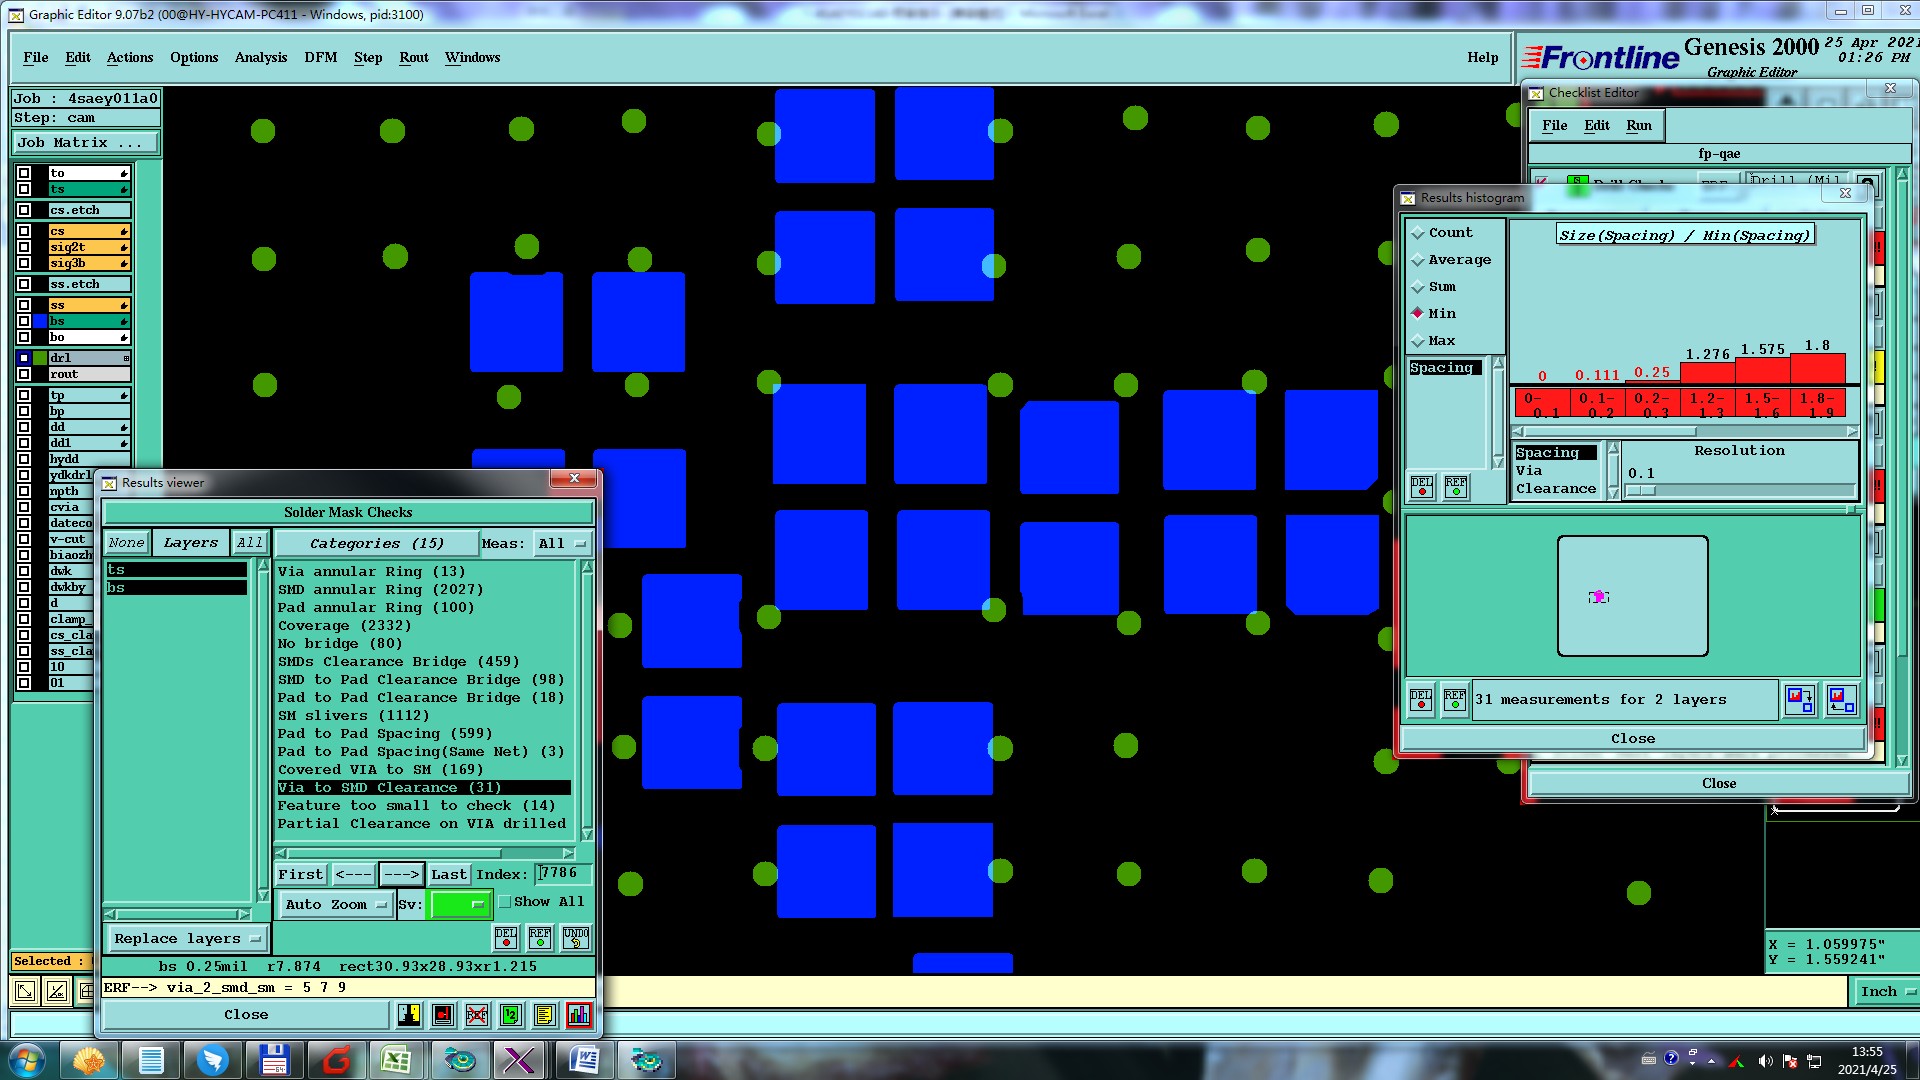Open the Analysis menu

pos(260,58)
